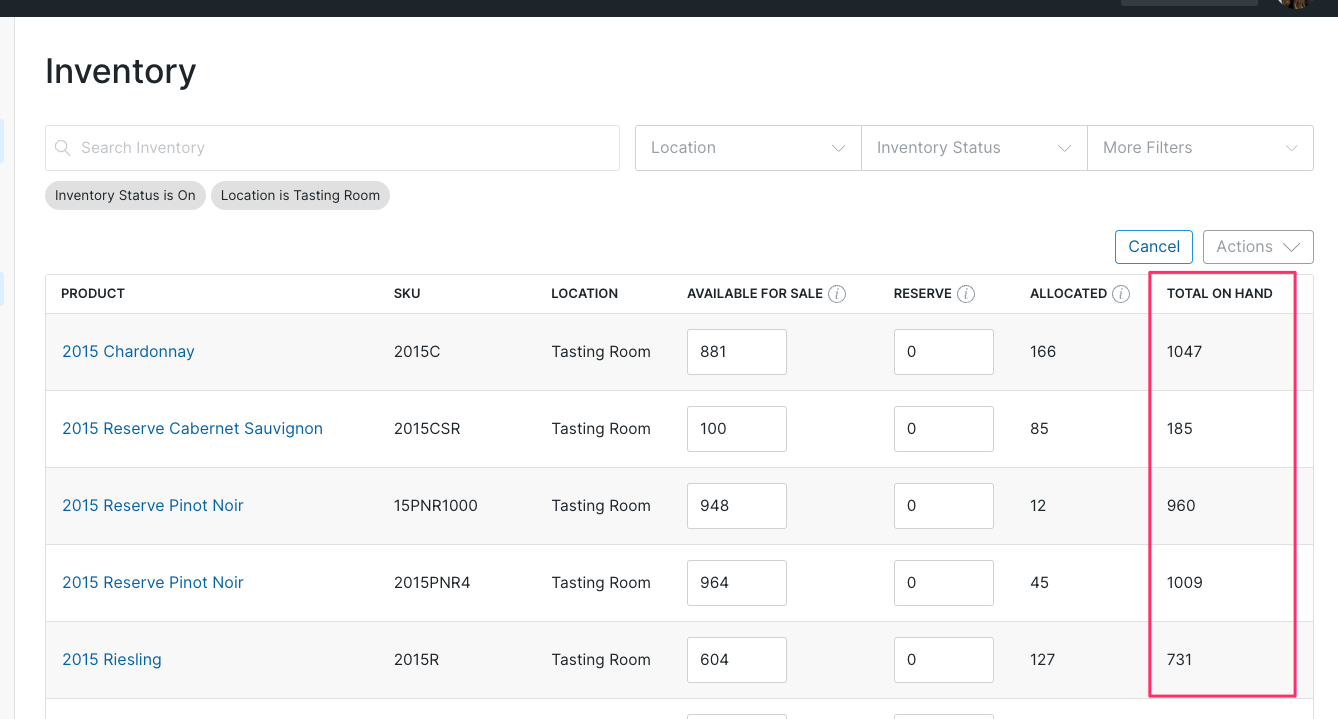This screenshot has height=719, width=1338.
Task: Click the Actions button
Action: (x=1257, y=246)
